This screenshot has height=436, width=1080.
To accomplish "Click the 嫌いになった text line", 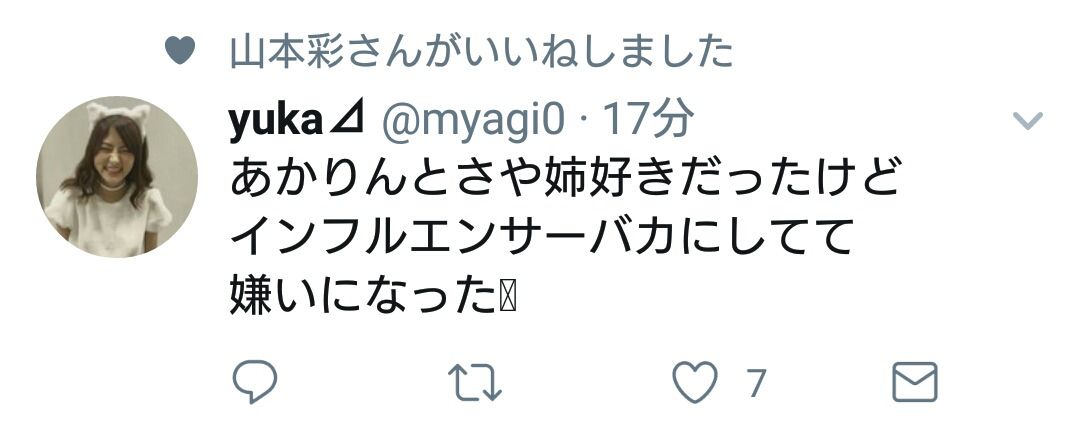I will [x=363, y=296].
